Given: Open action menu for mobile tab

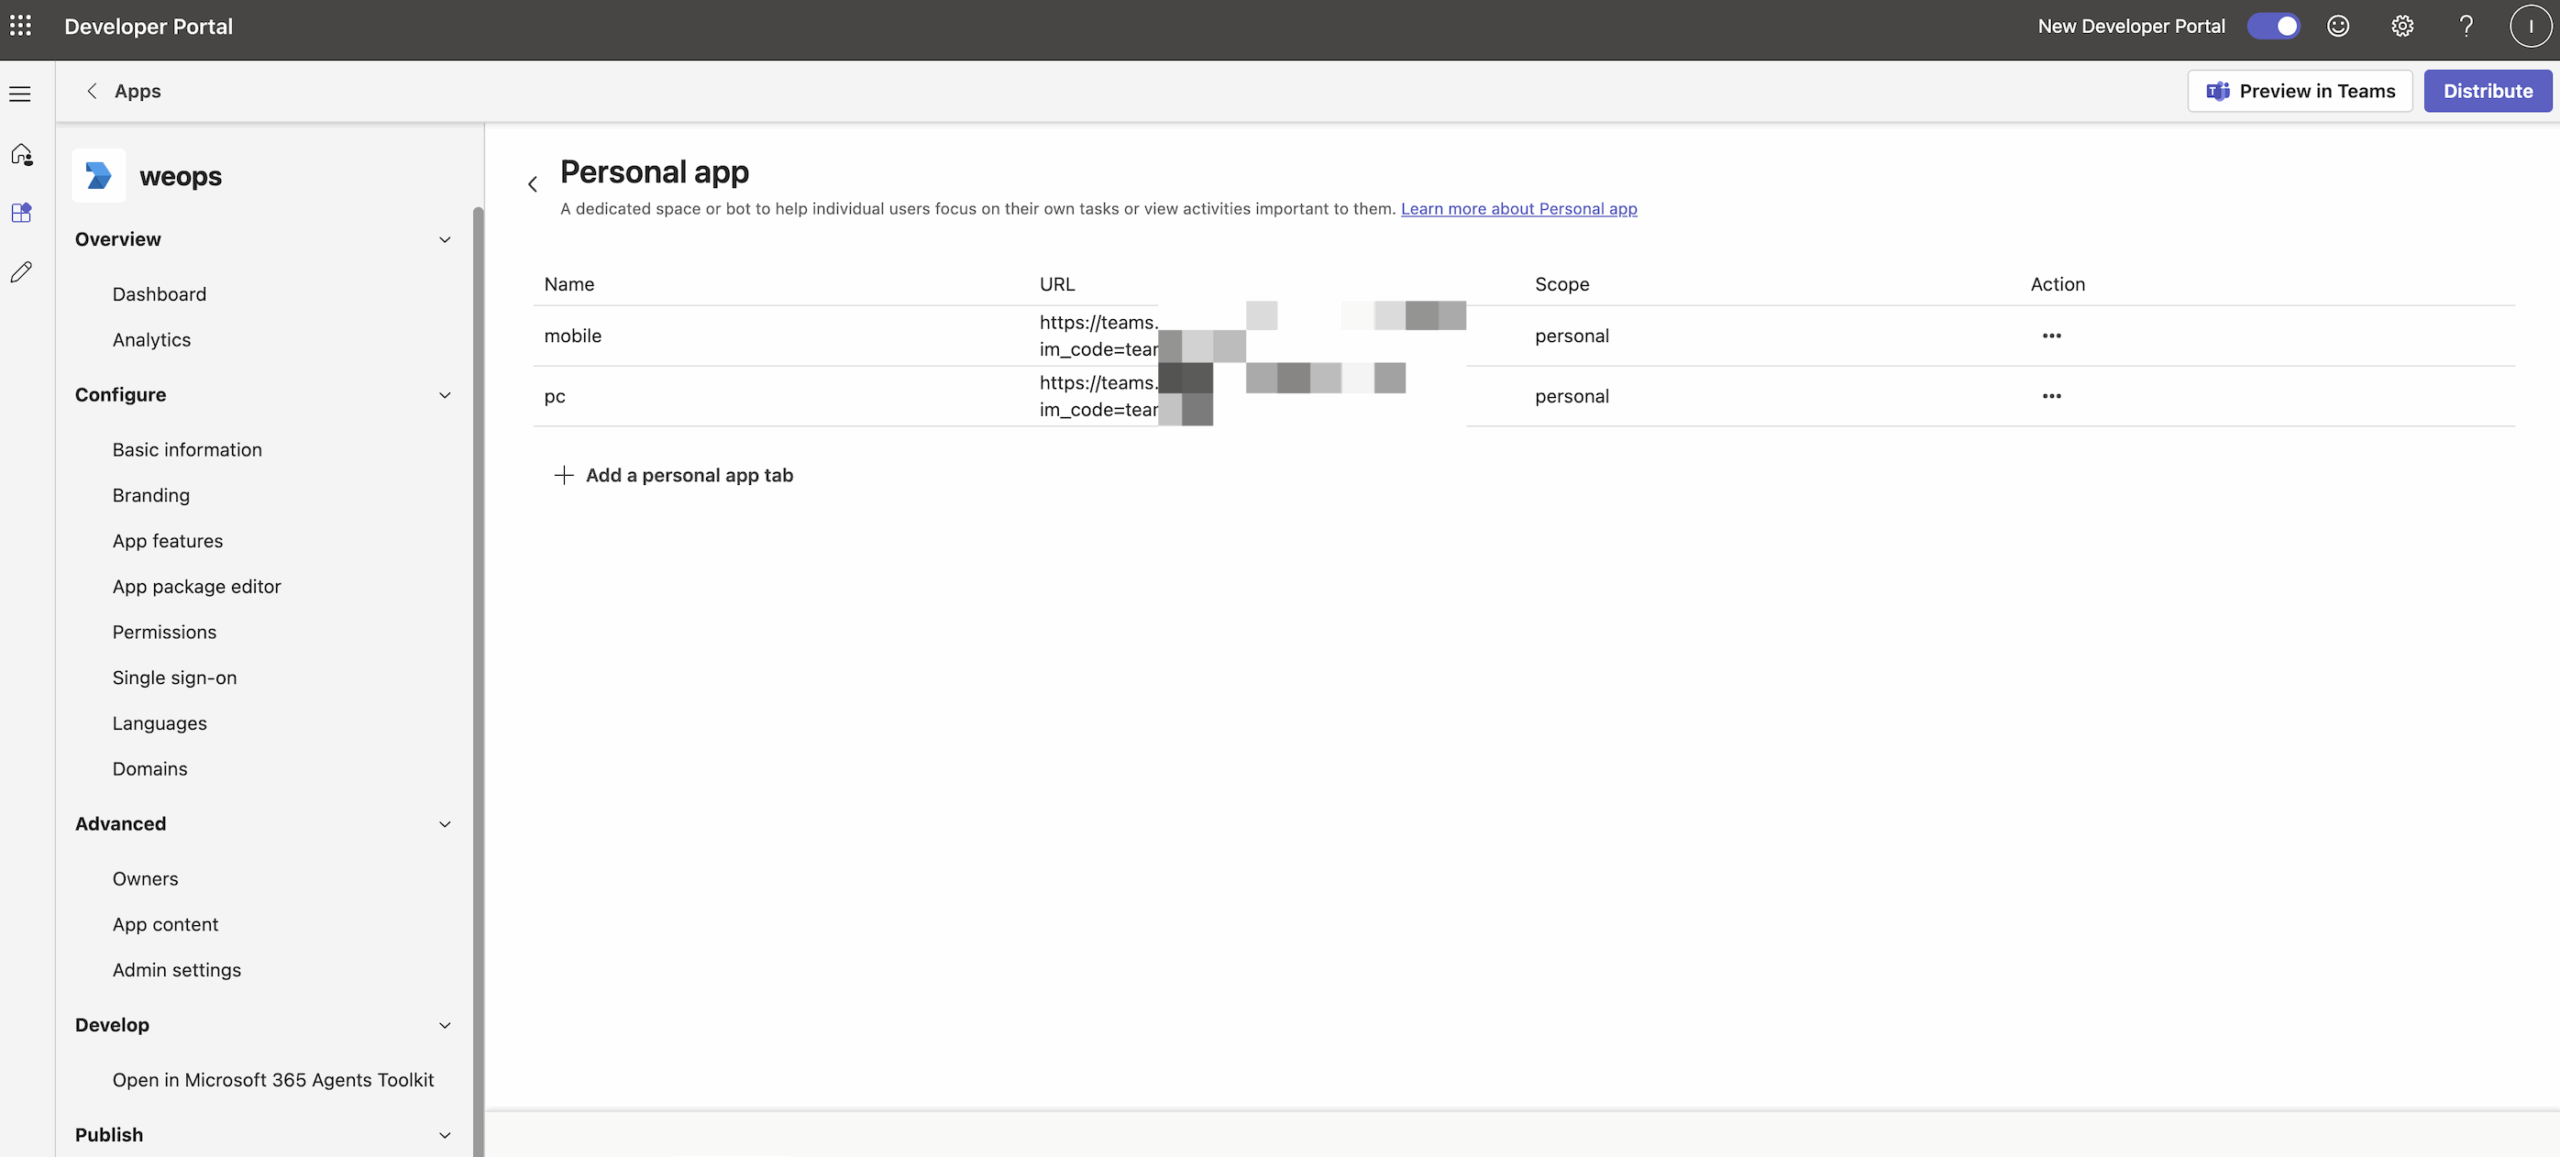Looking at the screenshot, I should (2052, 335).
